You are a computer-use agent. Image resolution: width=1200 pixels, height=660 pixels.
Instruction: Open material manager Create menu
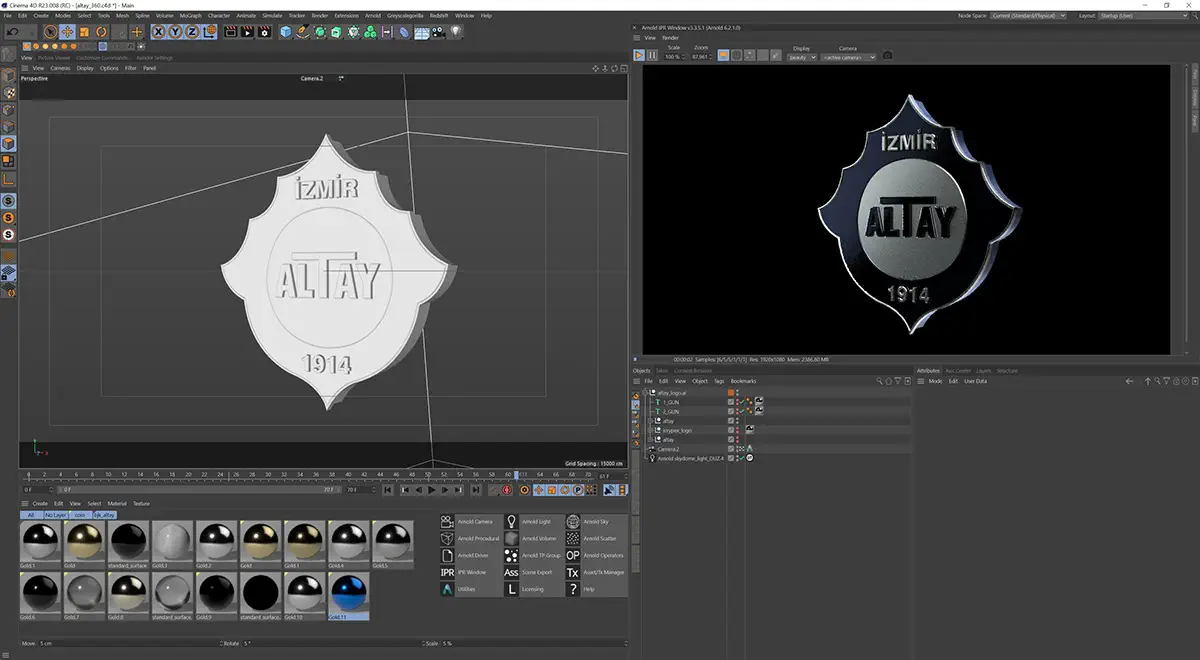pyautogui.click(x=40, y=503)
